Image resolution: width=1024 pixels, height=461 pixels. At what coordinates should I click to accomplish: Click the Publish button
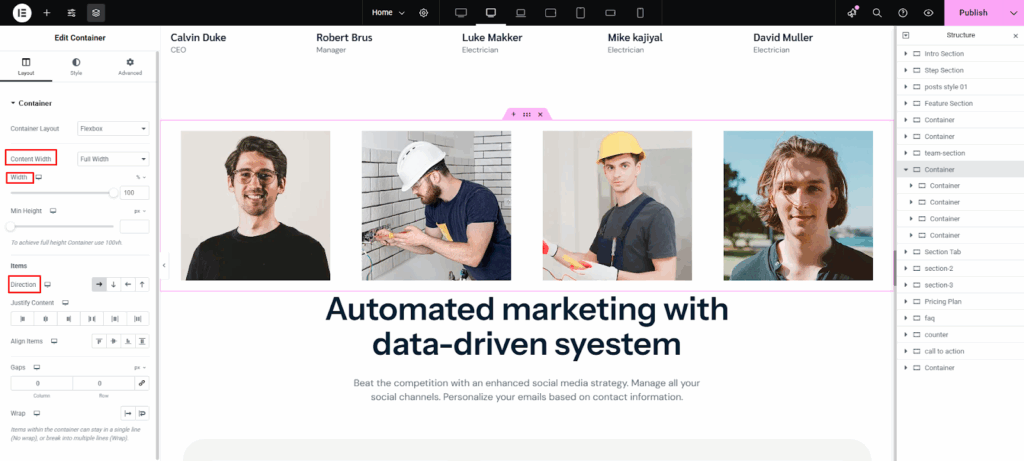point(973,13)
